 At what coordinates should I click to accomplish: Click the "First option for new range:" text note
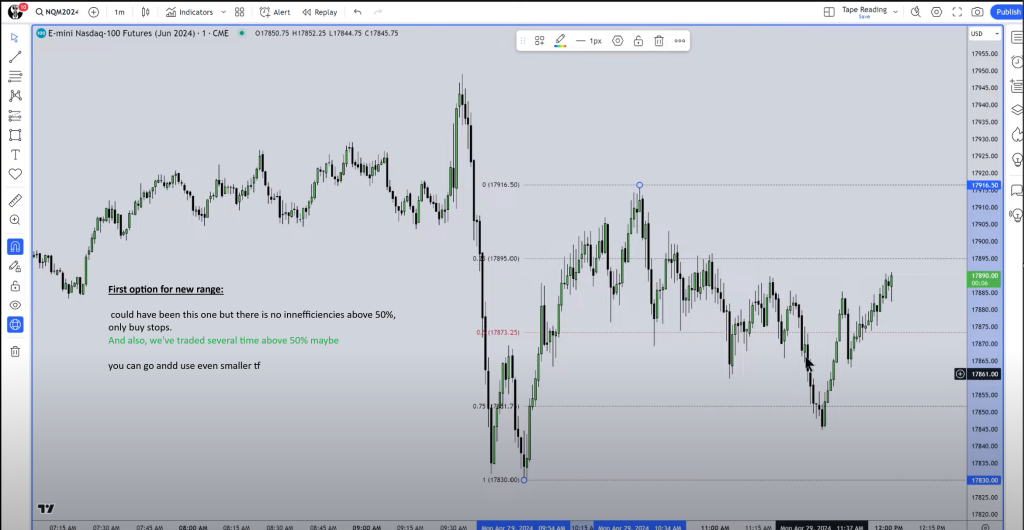click(166, 289)
